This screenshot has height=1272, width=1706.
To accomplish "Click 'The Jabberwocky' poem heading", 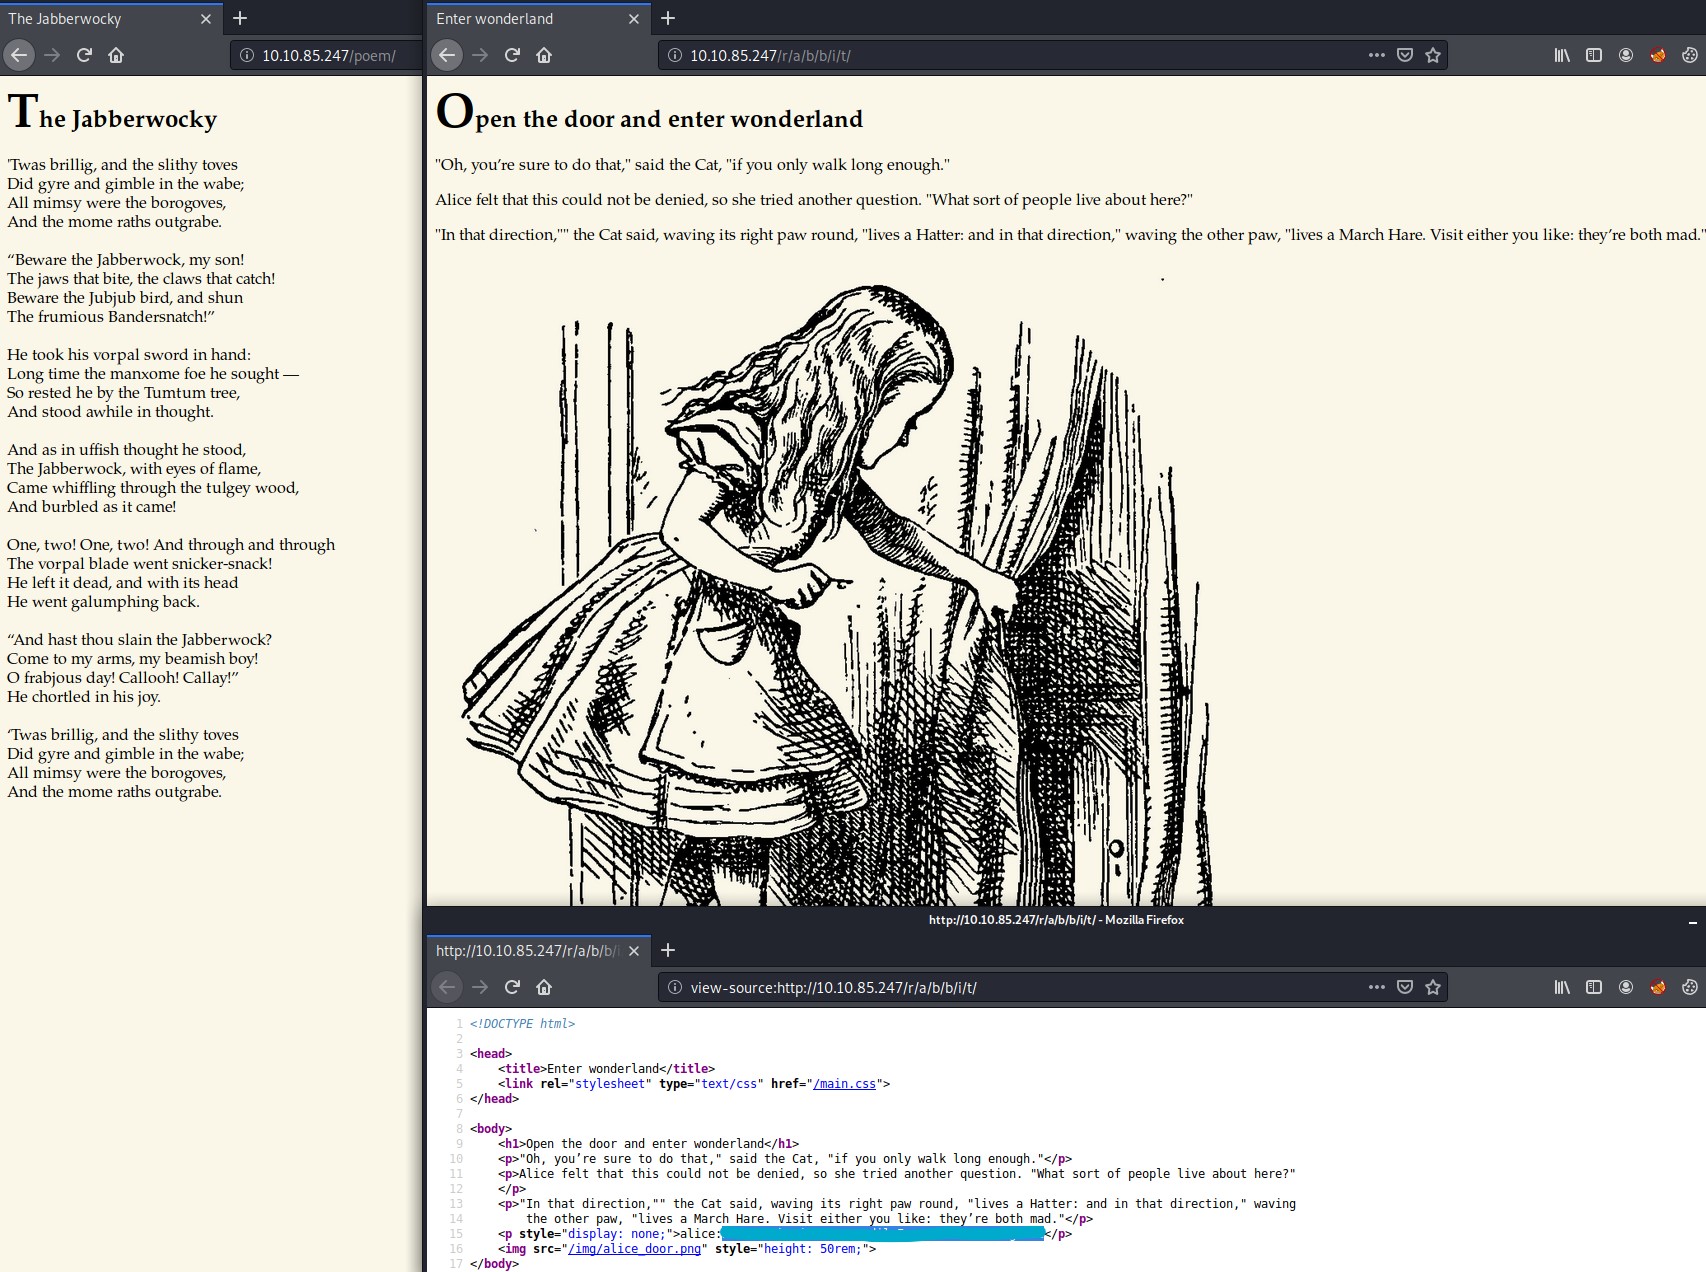I will tap(112, 112).
